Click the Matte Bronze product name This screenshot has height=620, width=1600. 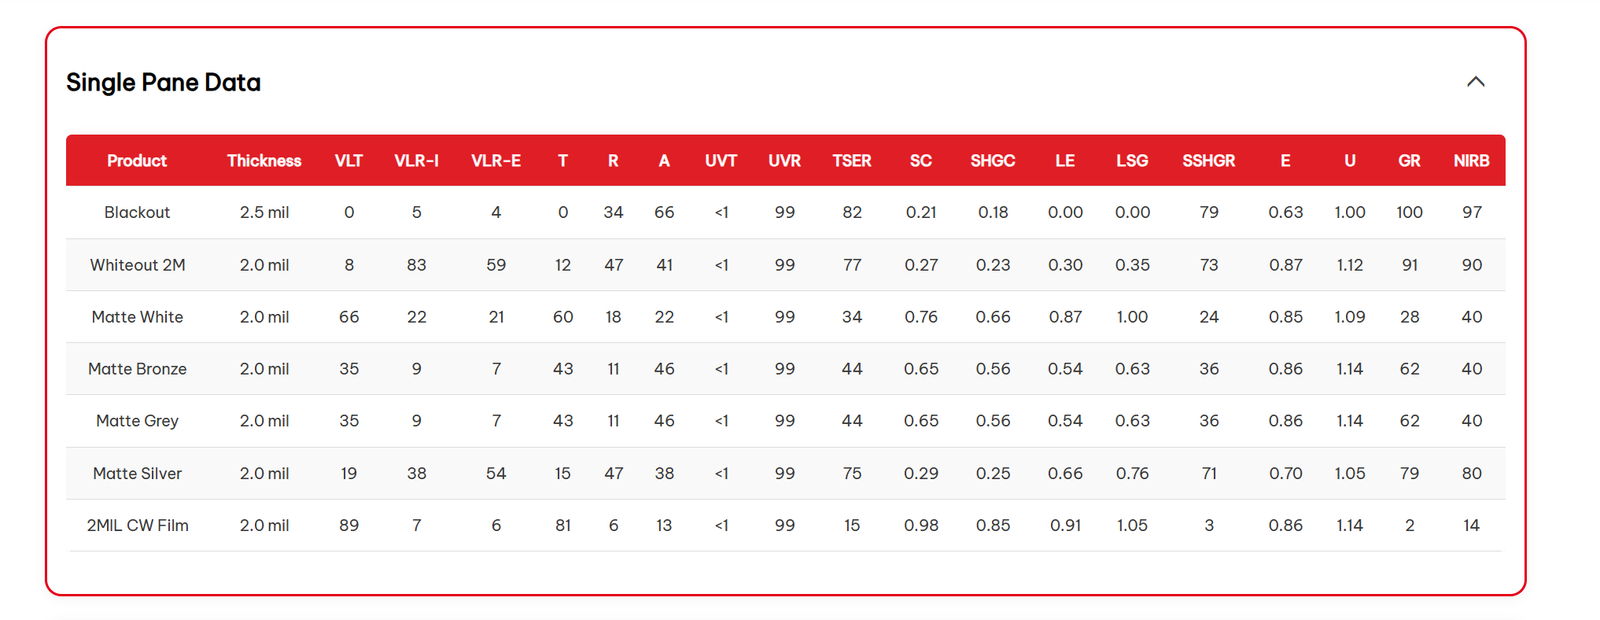tap(137, 369)
